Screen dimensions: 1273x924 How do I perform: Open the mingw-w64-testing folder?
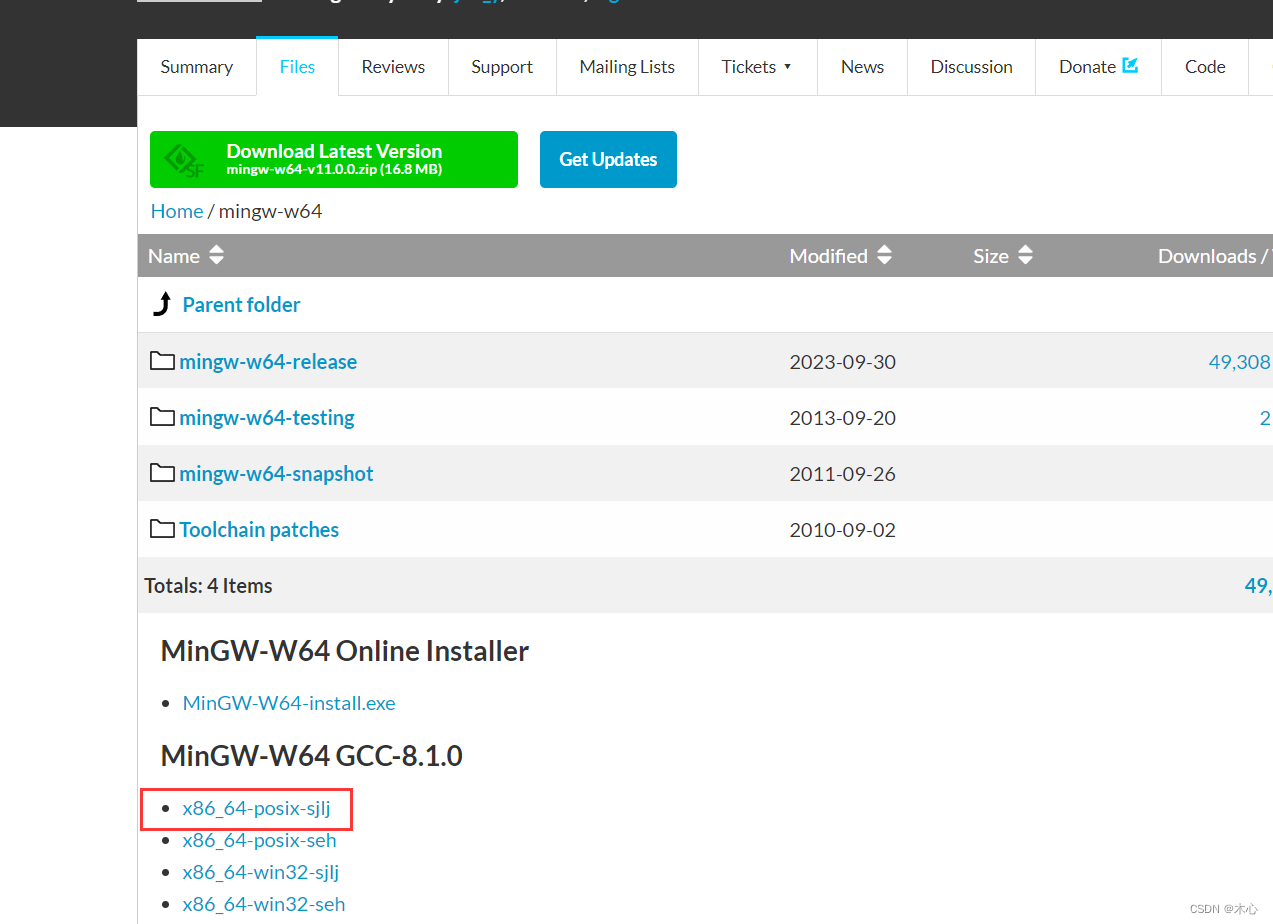(267, 418)
